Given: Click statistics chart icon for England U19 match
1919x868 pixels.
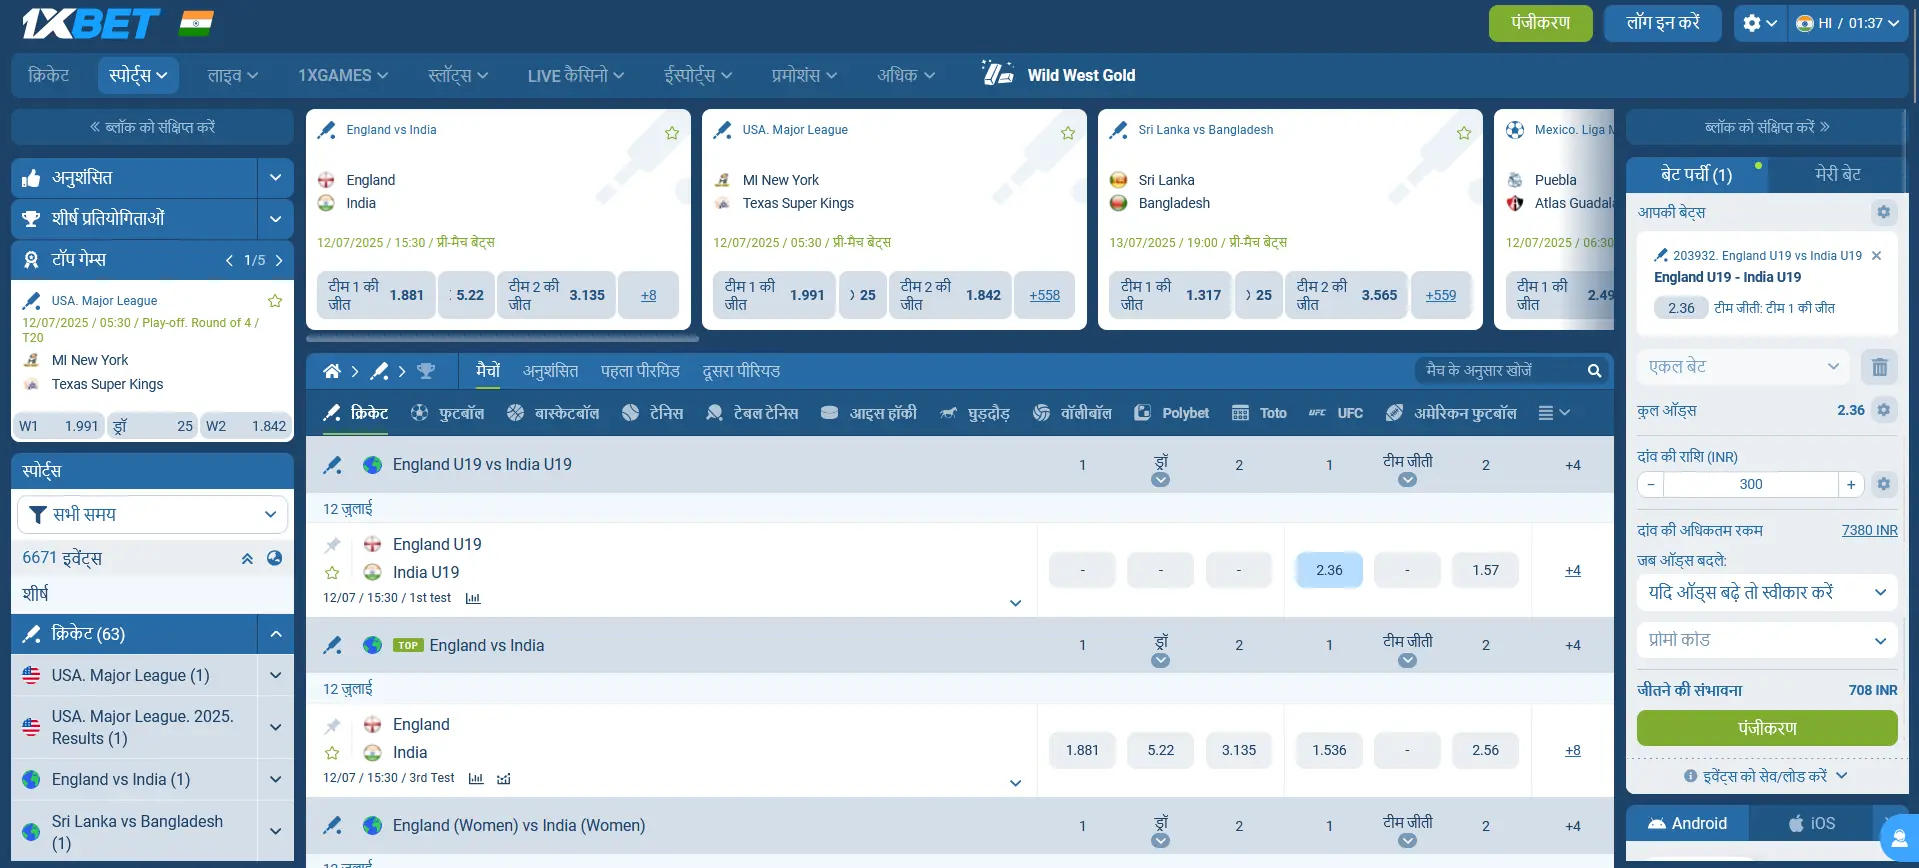Looking at the screenshot, I should (x=473, y=598).
